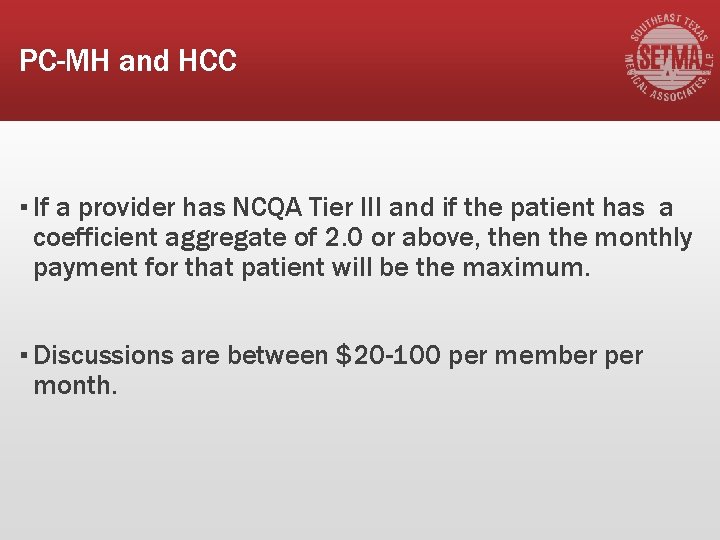720x540 pixels.
Task: Click the amount '$20-100' in second bullet
Action: click(x=389, y=355)
